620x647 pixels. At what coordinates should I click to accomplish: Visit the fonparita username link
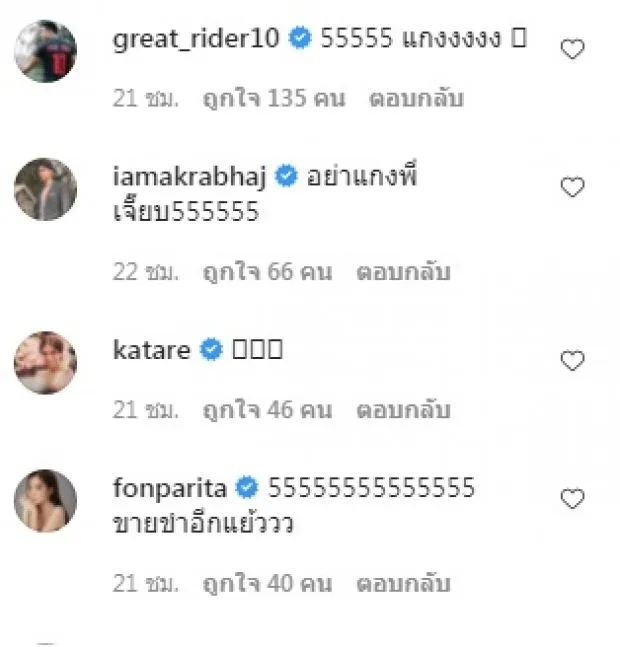pos(171,488)
